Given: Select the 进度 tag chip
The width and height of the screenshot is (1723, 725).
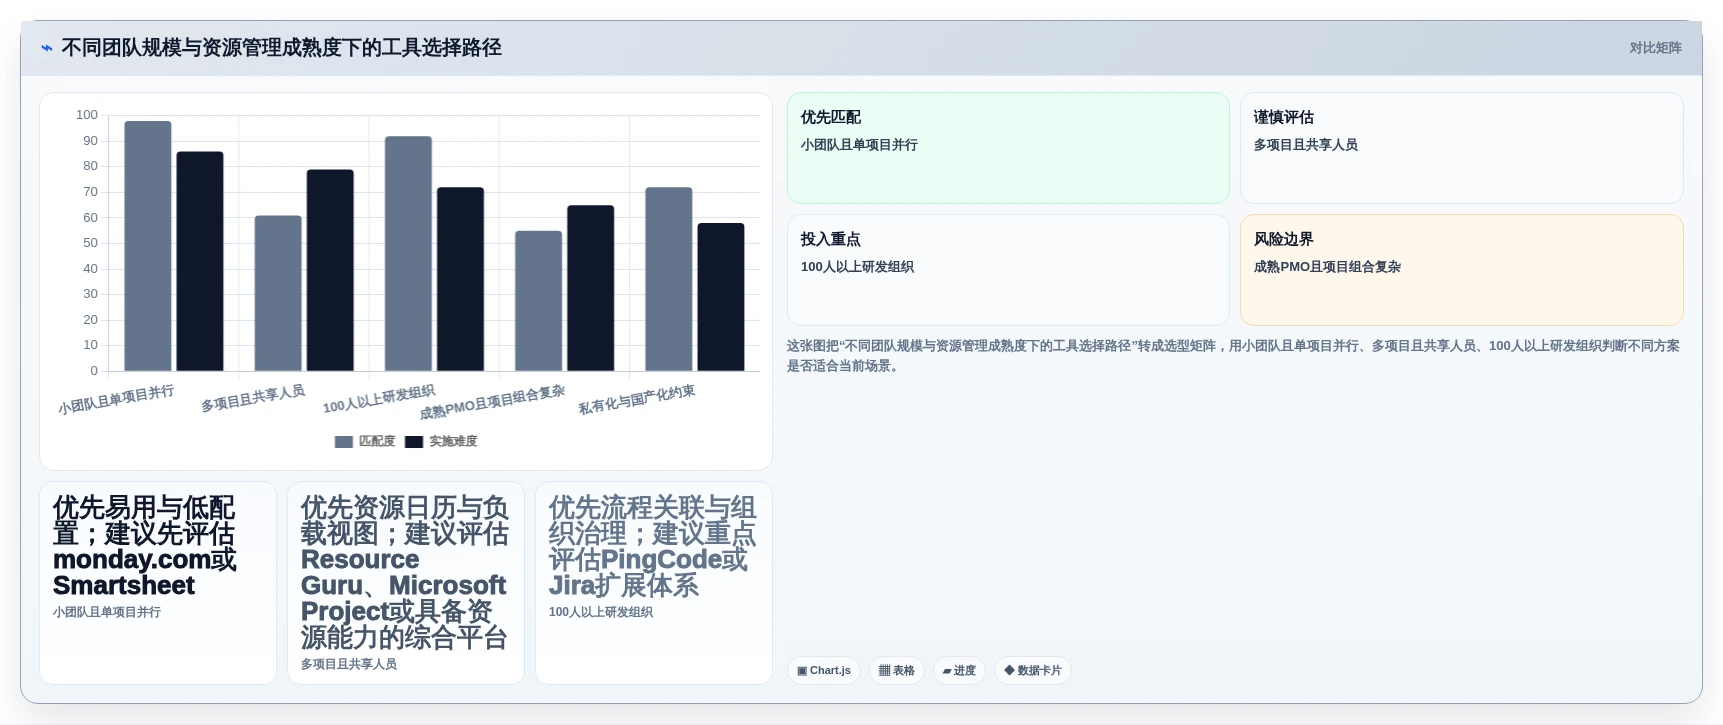Looking at the screenshot, I should click(959, 671).
